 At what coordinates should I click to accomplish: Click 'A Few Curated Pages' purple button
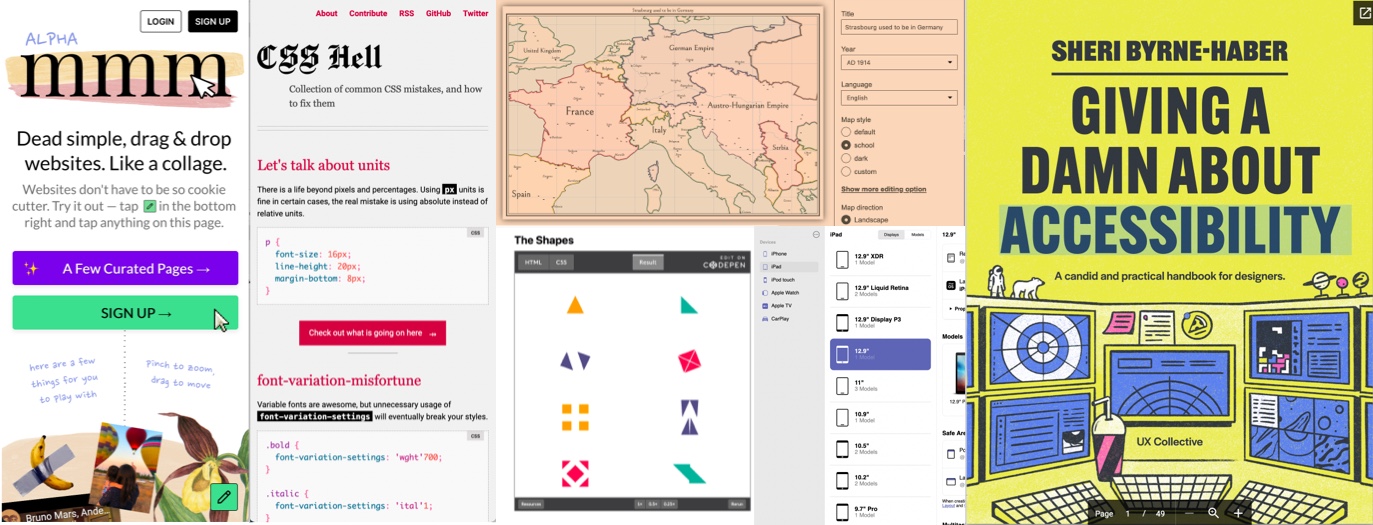tap(125, 268)
